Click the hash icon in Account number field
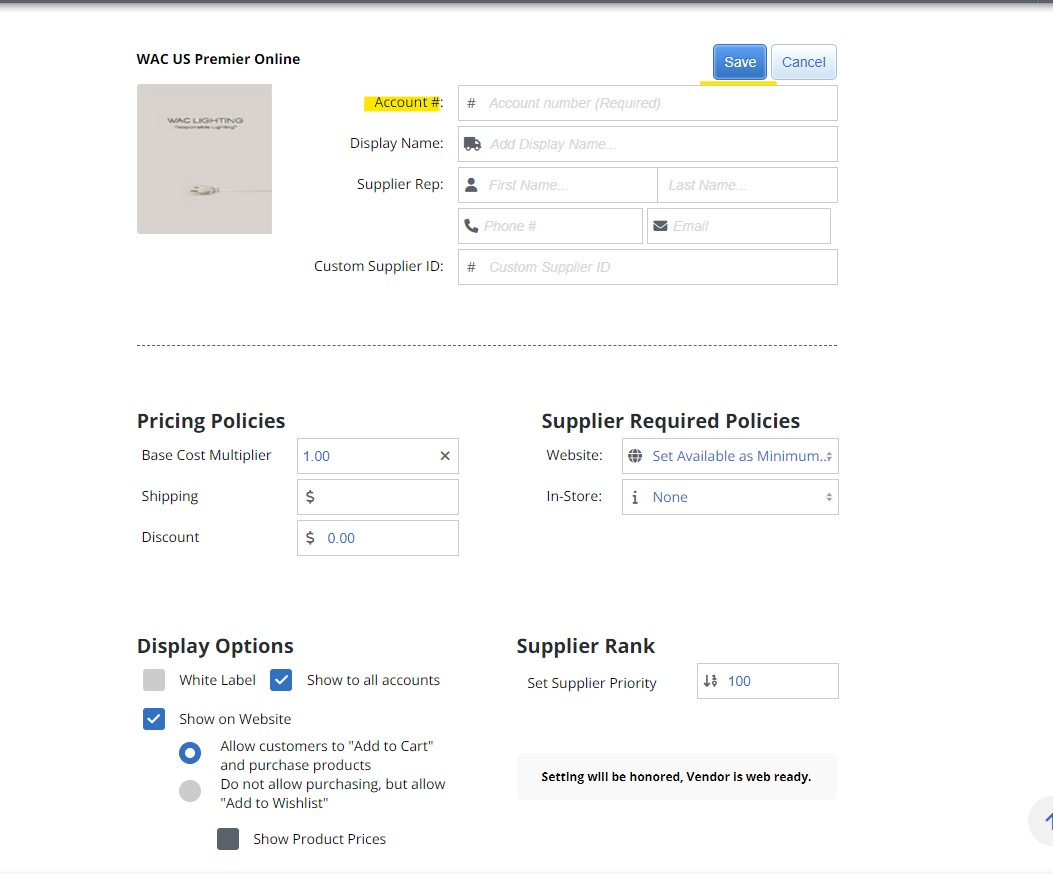This screenshot has height=874, width=1053. click(471, 103)
